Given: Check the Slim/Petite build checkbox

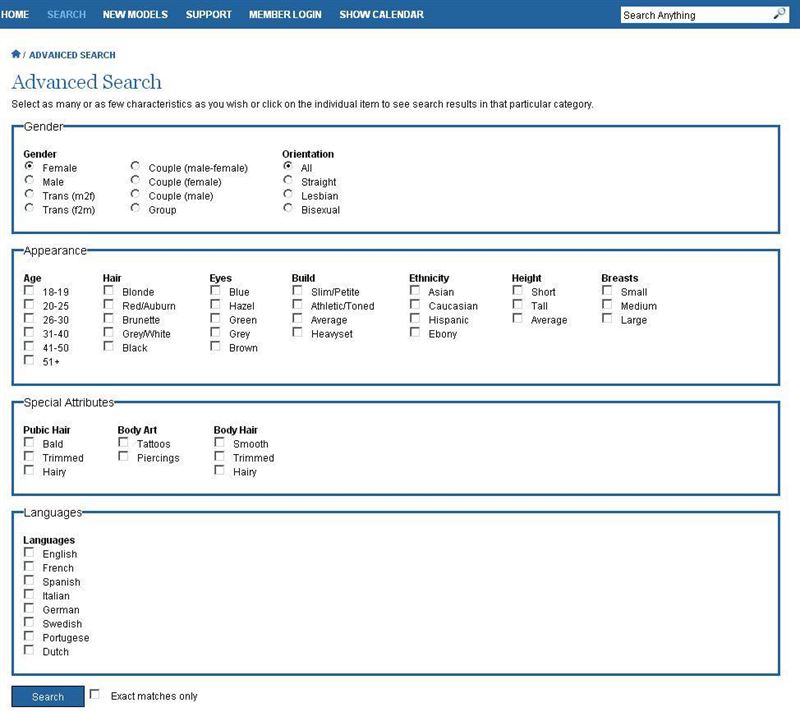Looking at the screenshot, I should (297, 290).
